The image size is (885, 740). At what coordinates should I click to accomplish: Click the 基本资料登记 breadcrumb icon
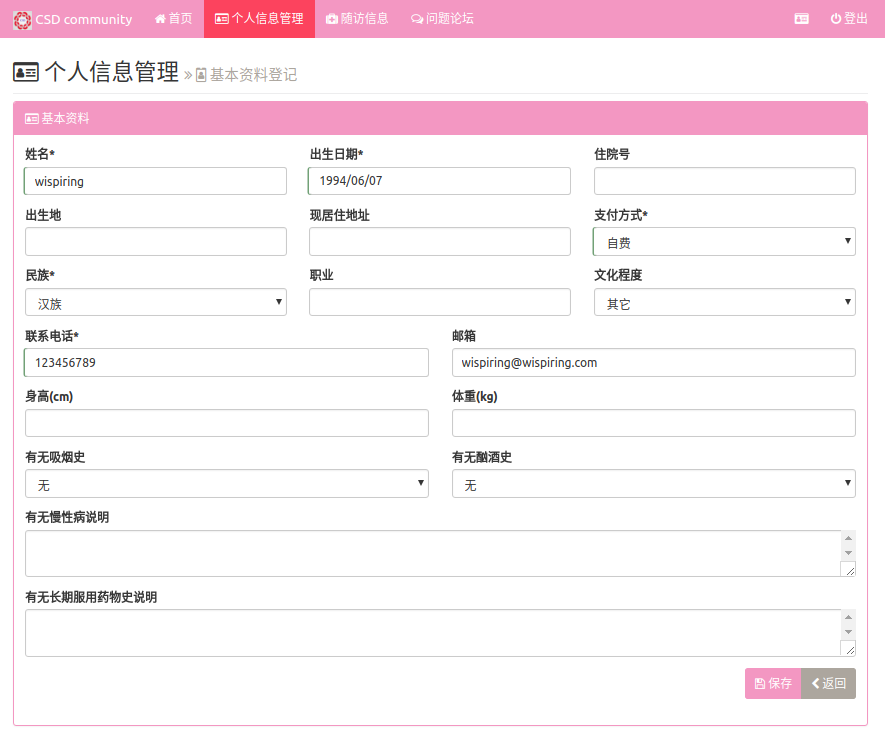point(201,75)
